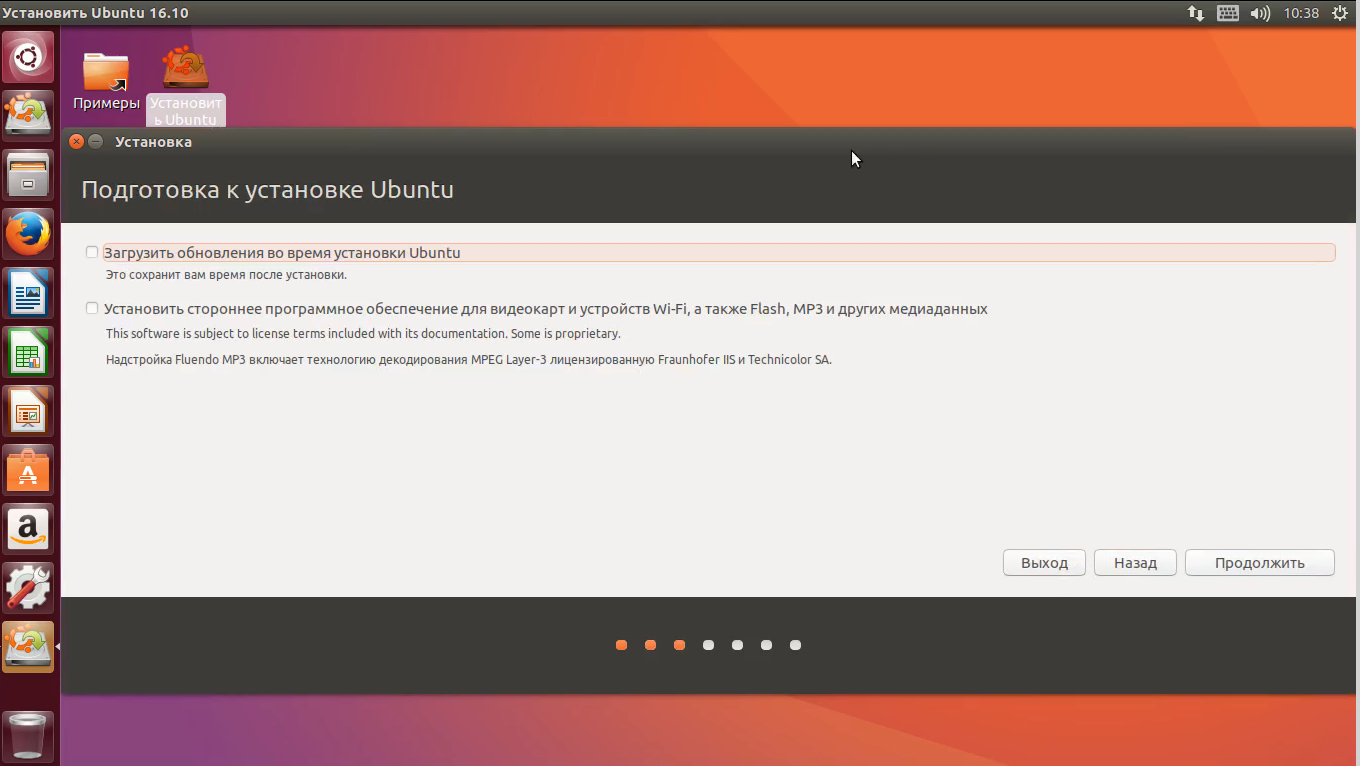Viewport: 1360px width, 766px height.
Task: Open Firefox browser from launcher
Action: point(28,234)
